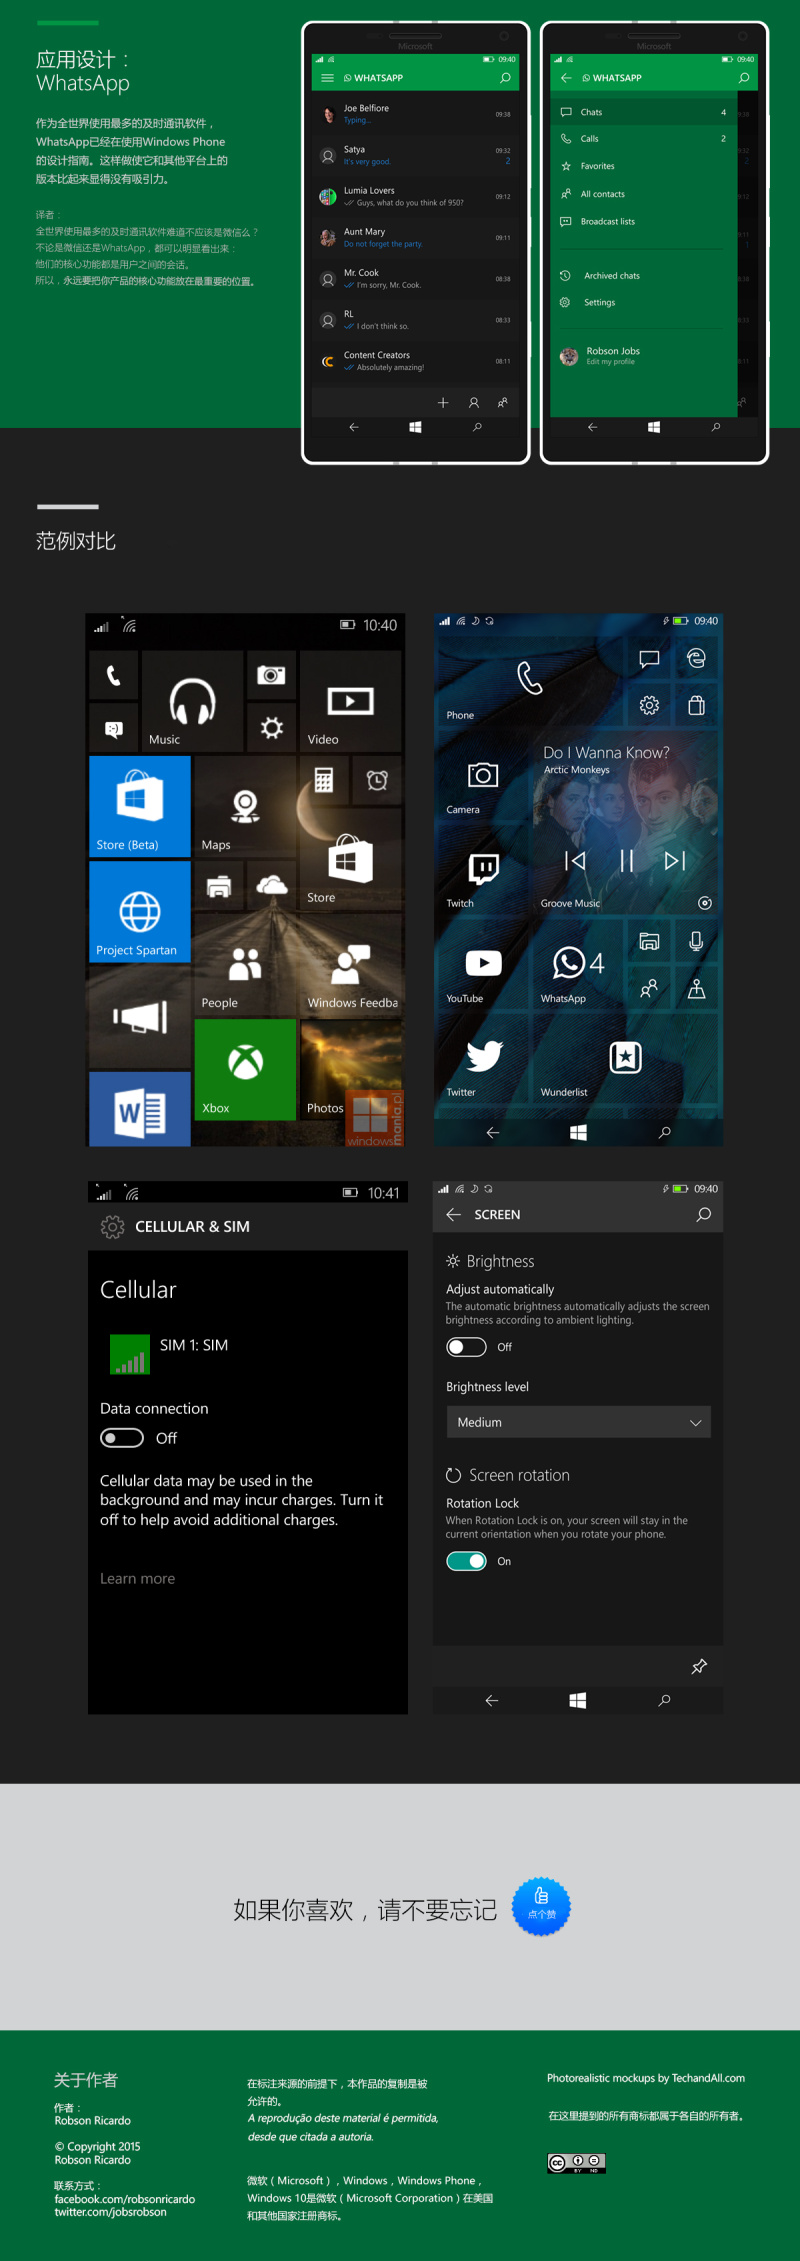Open the Content Creators chat

coord(416,361)
